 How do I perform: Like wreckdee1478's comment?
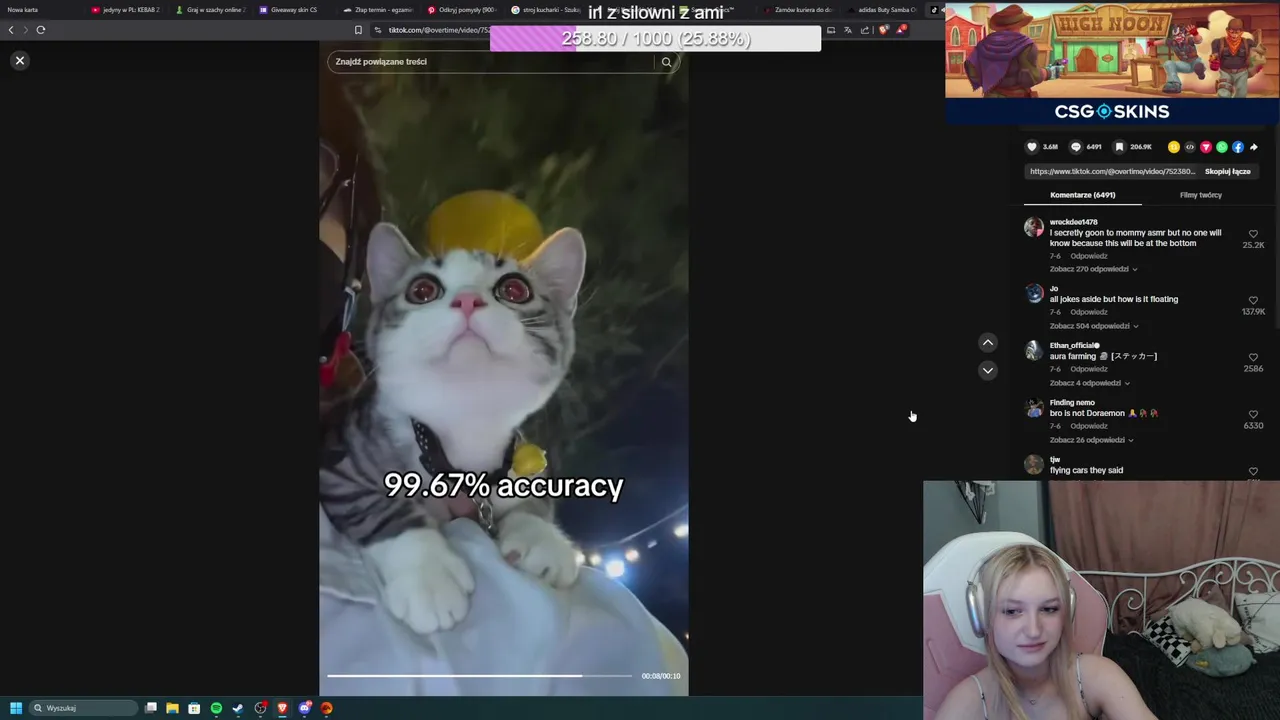(x=1253, y=234)
